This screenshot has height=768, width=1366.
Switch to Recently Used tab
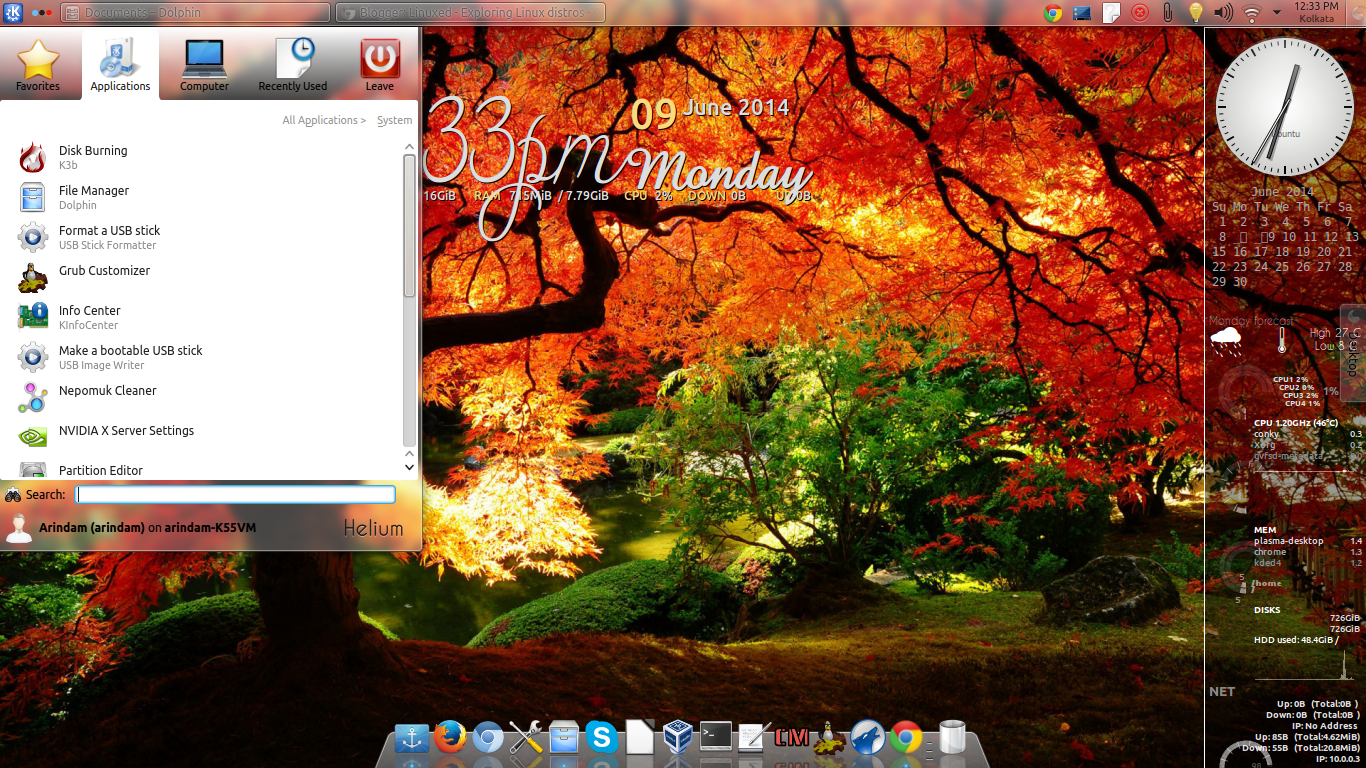[x=293, y=66]
